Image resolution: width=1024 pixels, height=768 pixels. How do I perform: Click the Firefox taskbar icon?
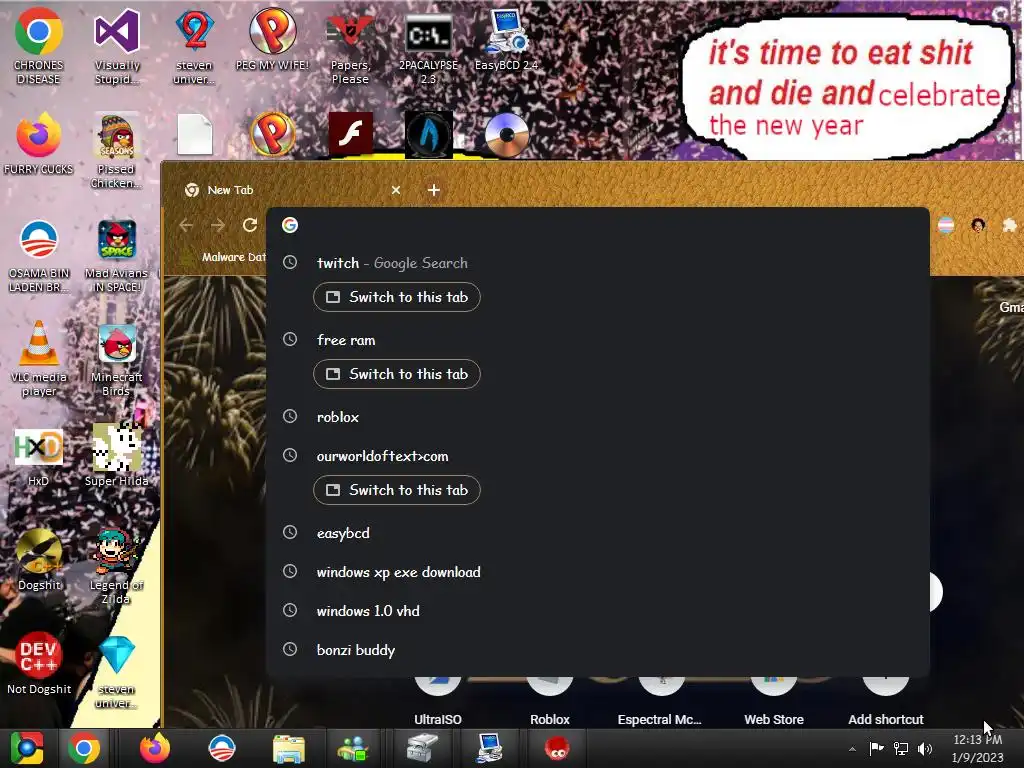click(155, 748)
